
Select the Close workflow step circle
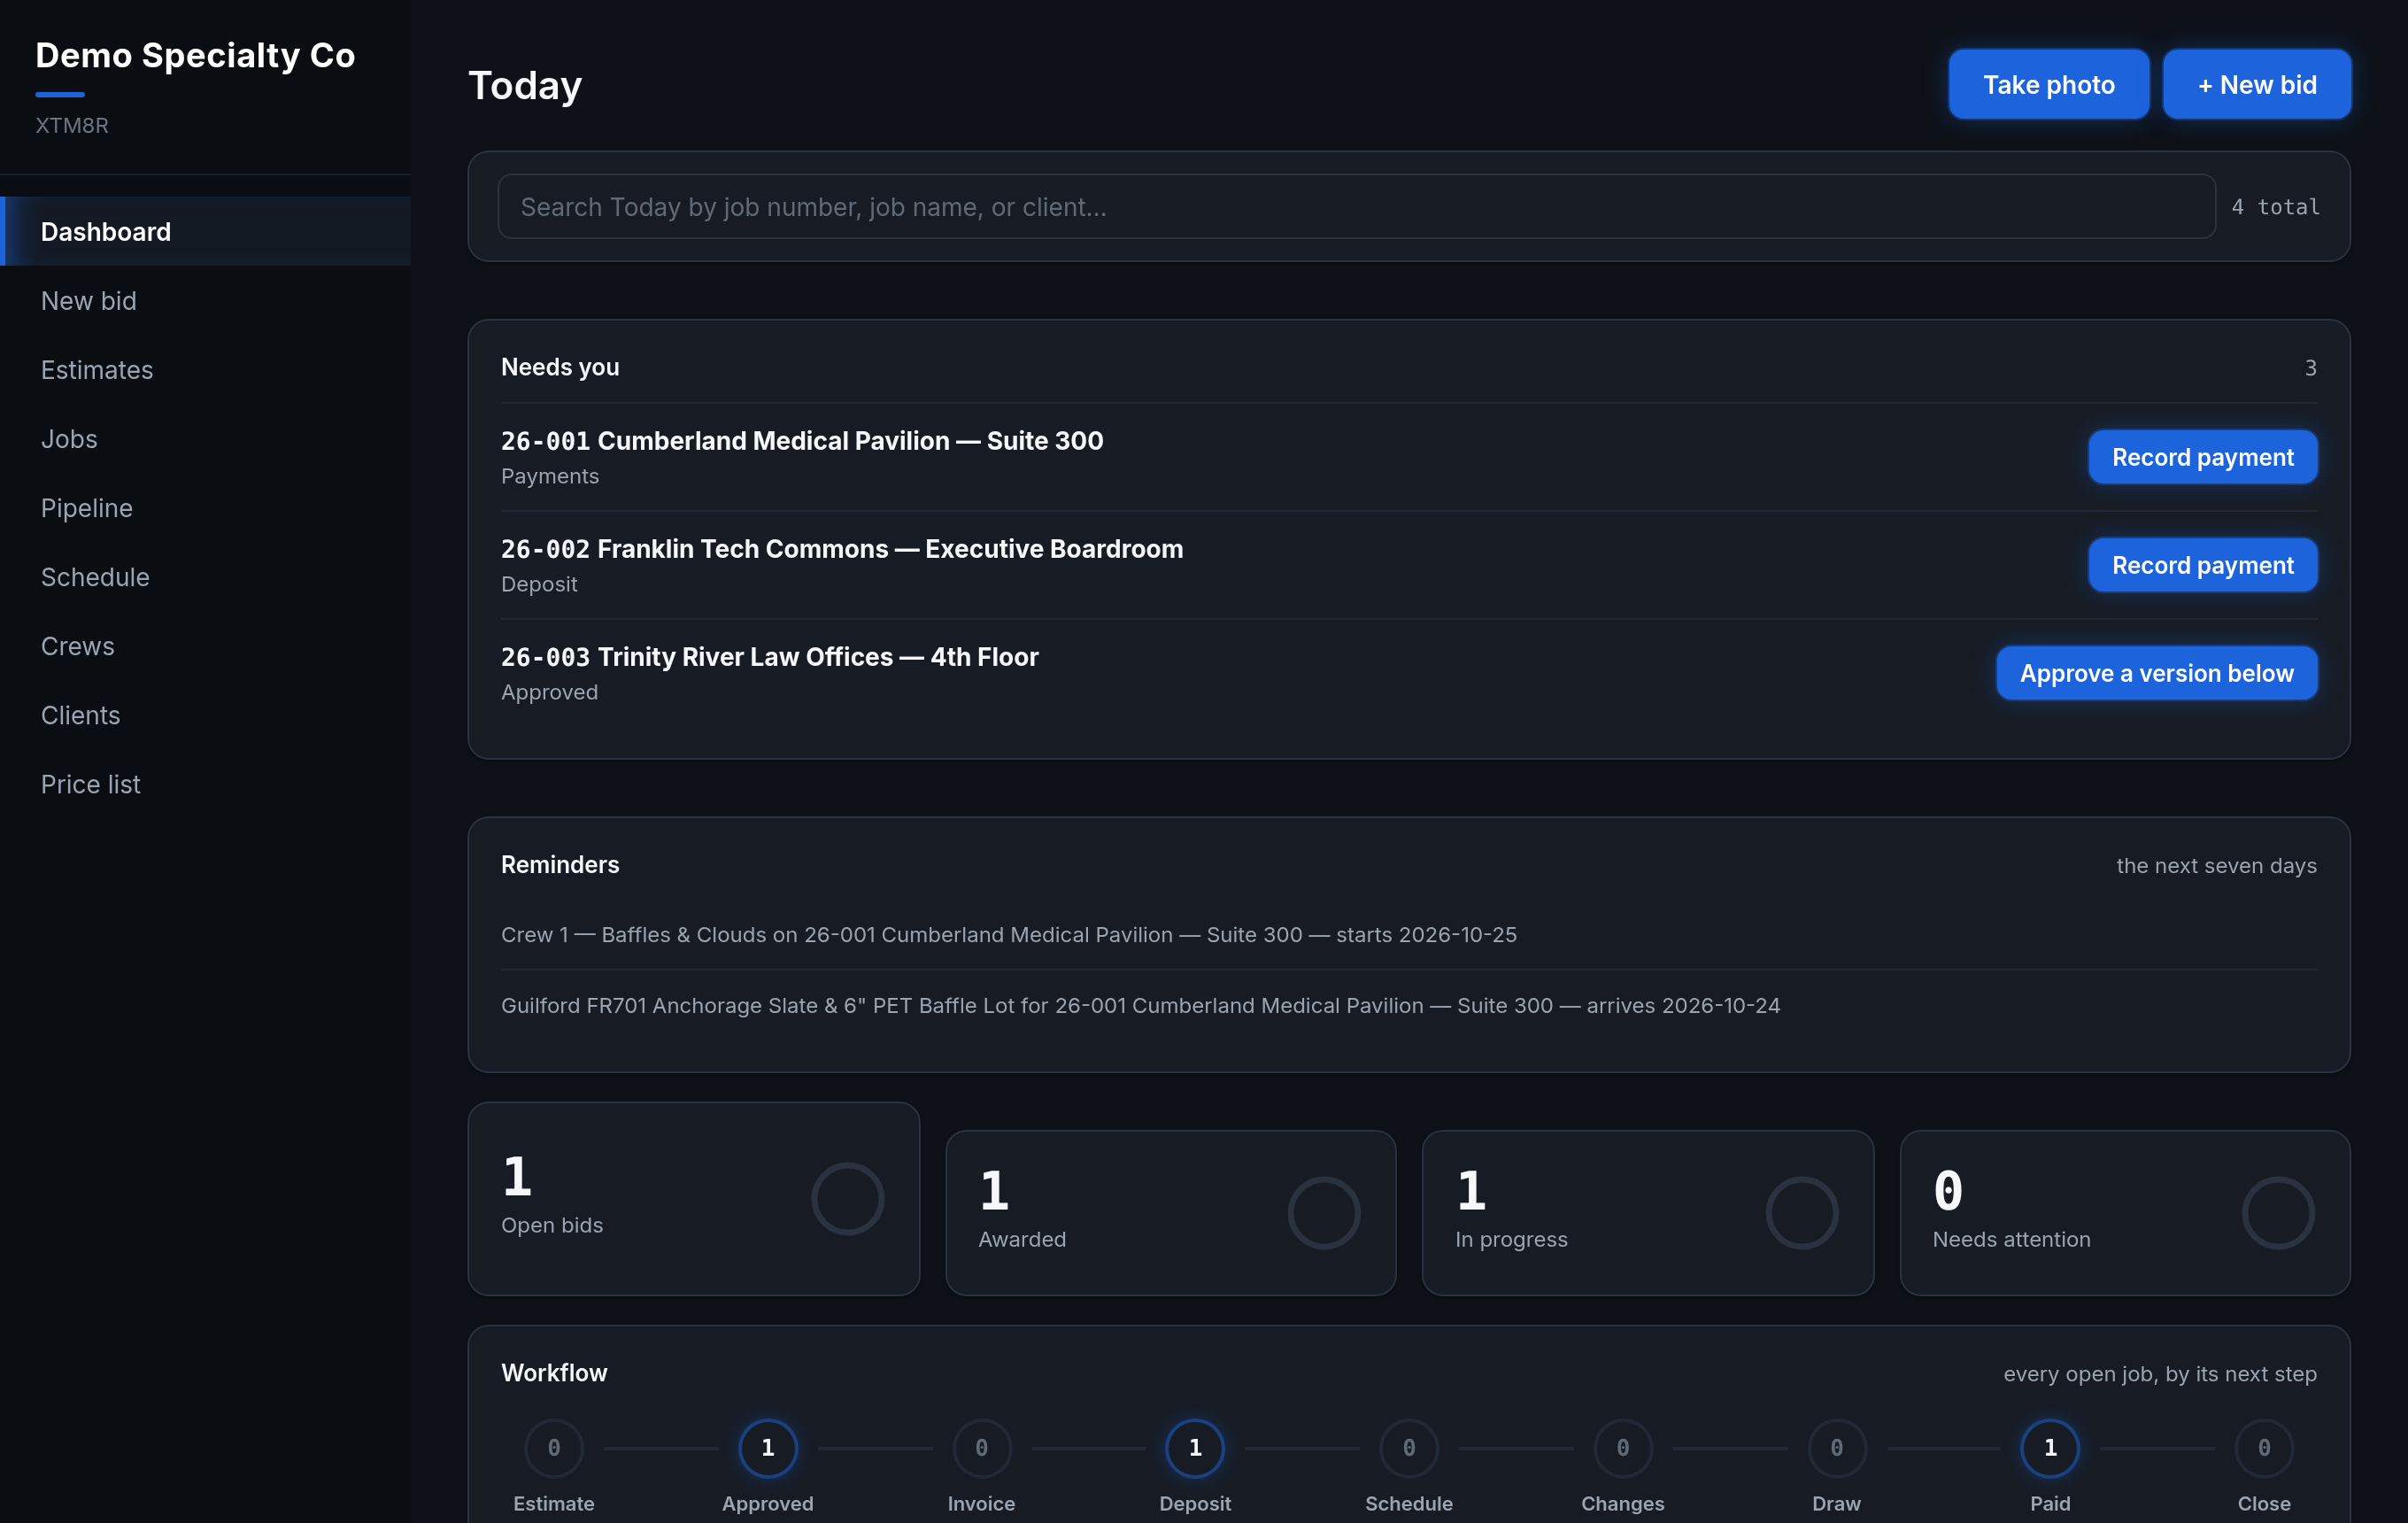pos(2263,1447)
